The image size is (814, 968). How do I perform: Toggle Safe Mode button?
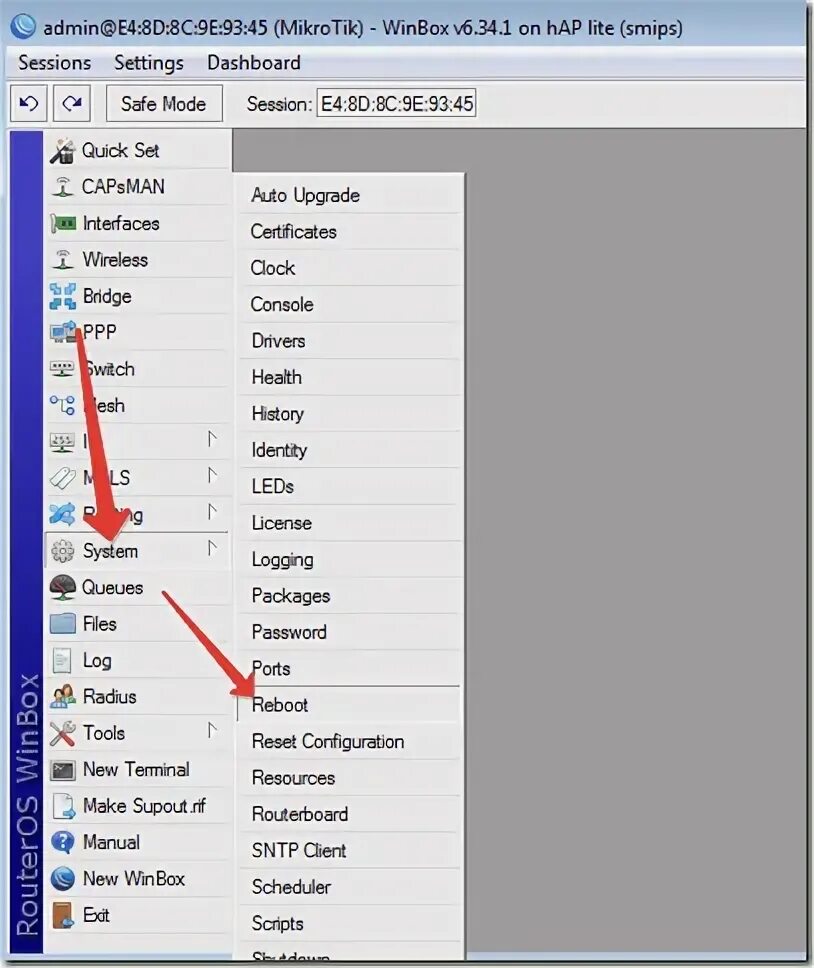click(x=164, y=104)
